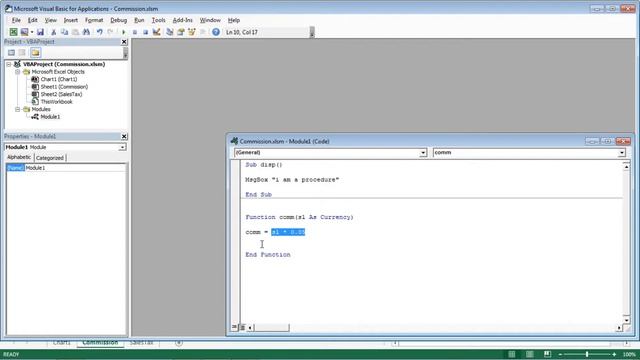The height and width of the screenshot is (360, 640).
Task: Open Object Browser toolbar icon
Action: pos(191,32)
